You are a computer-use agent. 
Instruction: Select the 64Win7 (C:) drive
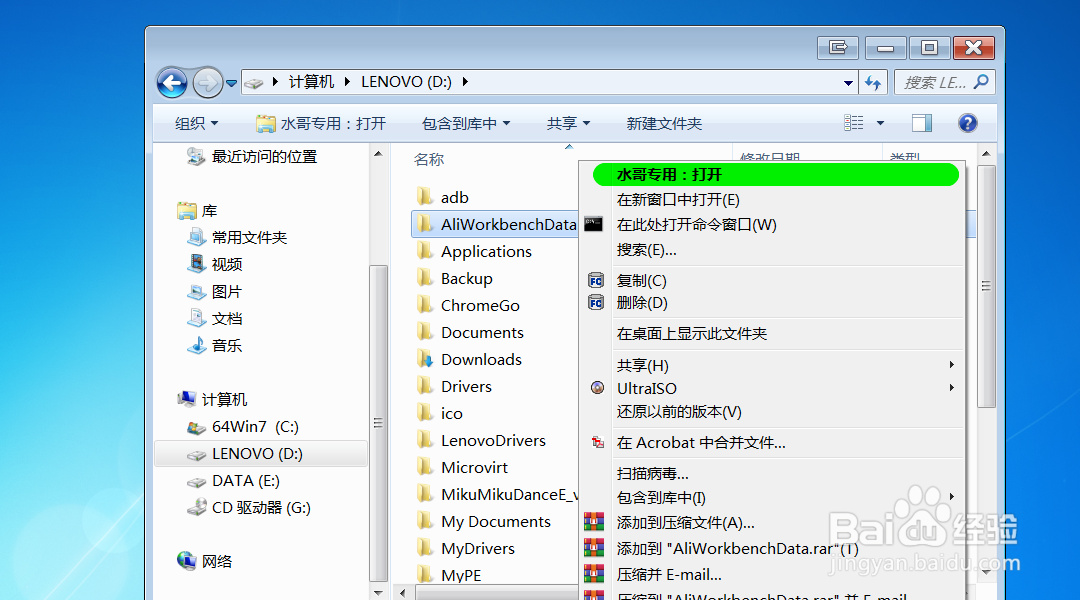point(243,426)
